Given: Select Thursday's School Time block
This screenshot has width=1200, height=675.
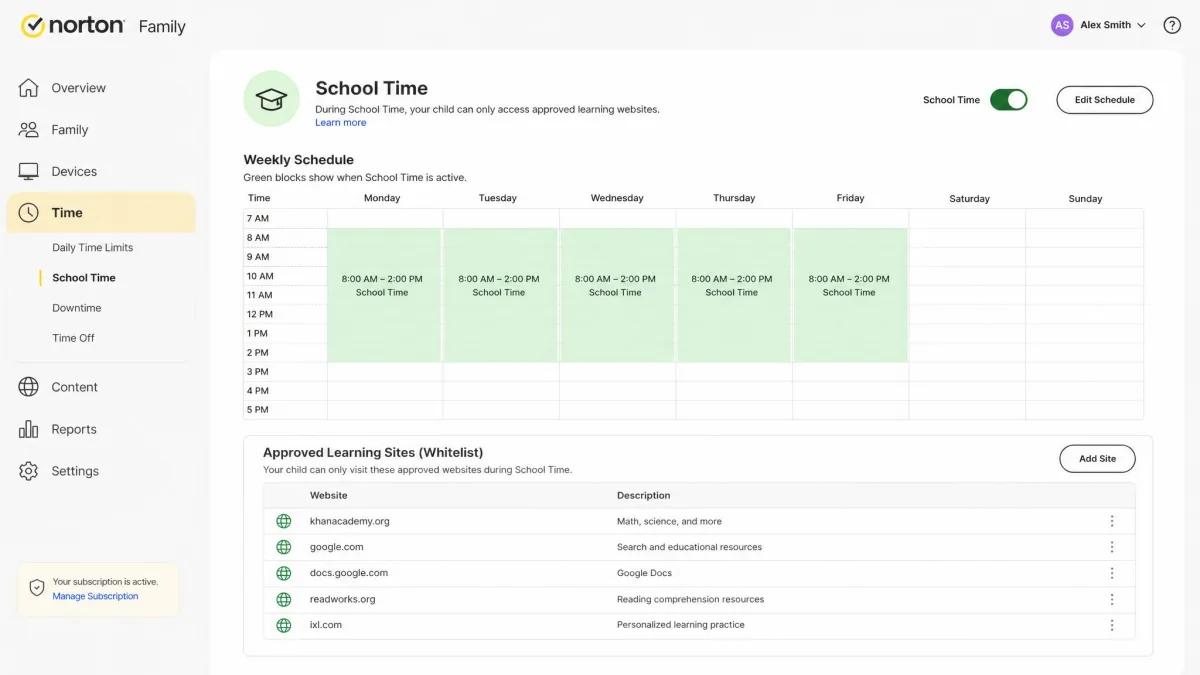Looking at the screenshot, I should click(734, 295).
